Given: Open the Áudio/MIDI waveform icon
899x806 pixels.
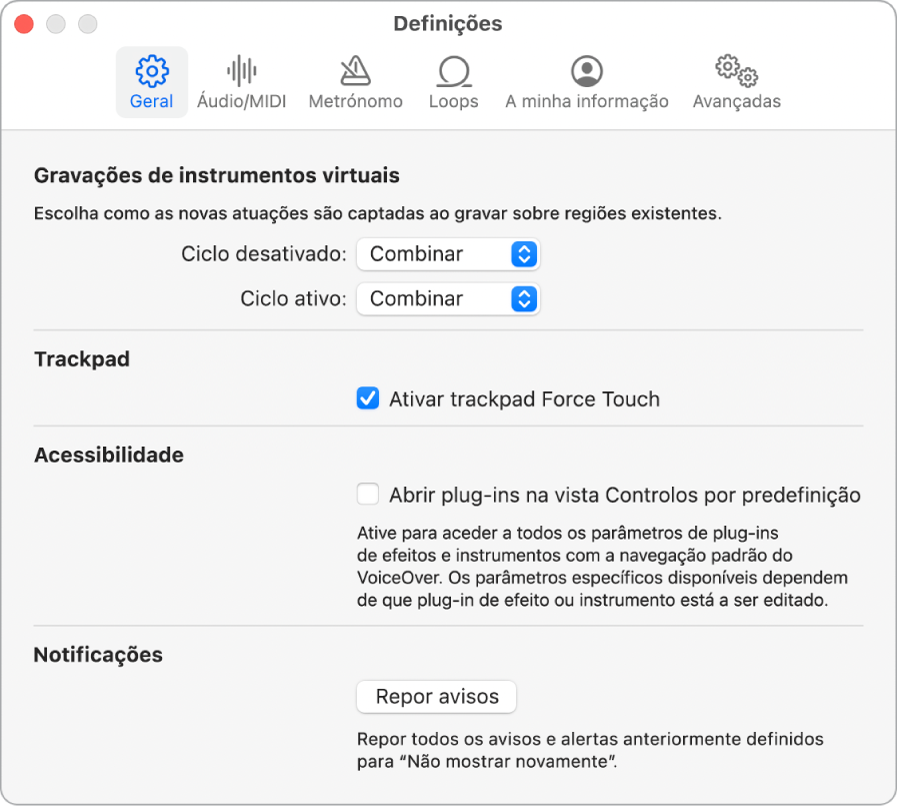Looking at the screenshot, I should point(241,70).
